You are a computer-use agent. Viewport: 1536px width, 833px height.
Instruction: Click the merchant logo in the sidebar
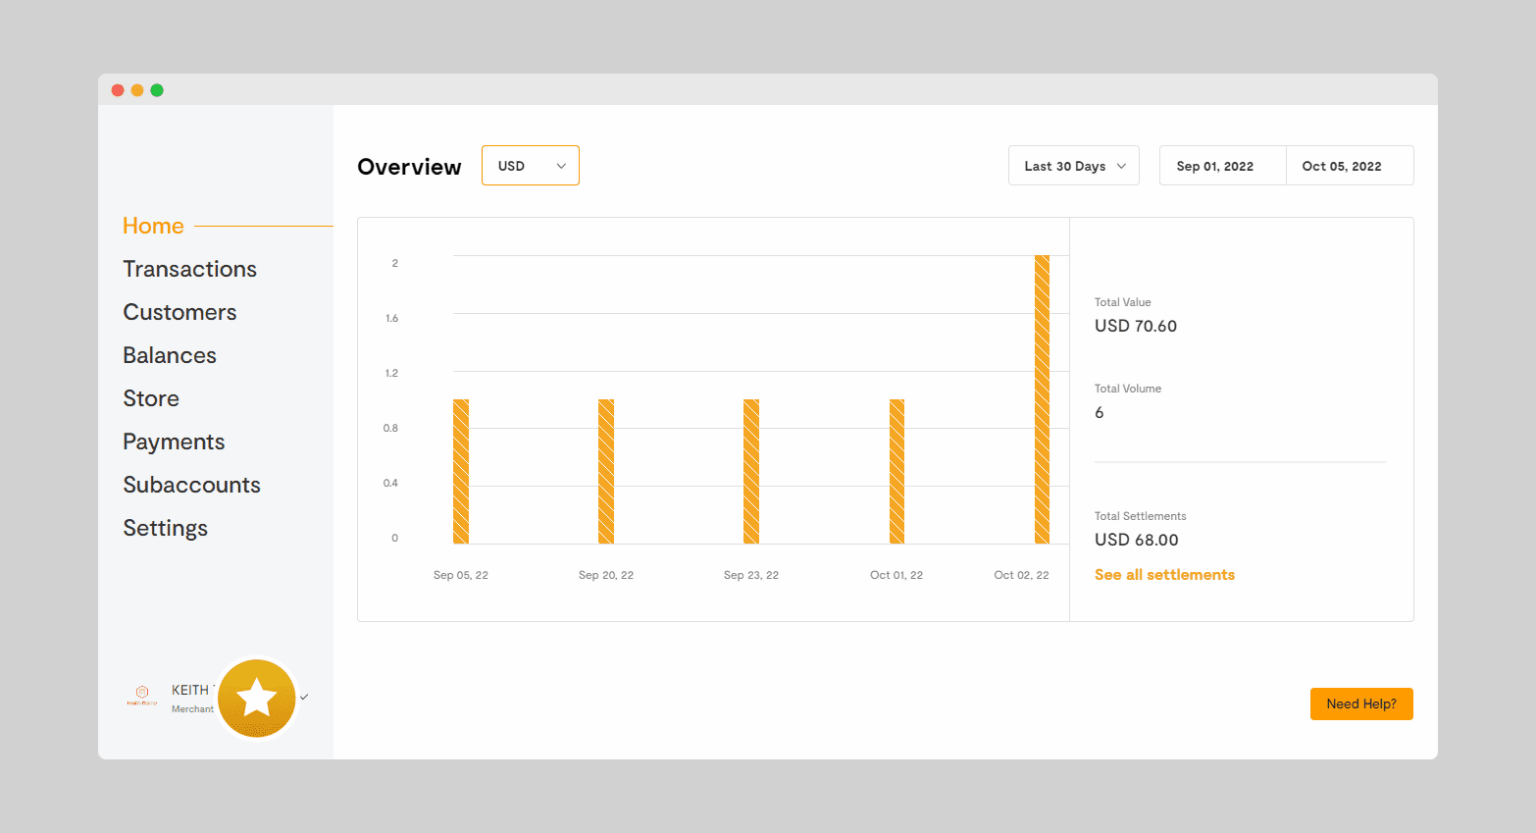pyautogui.click(x=142, y=695)
